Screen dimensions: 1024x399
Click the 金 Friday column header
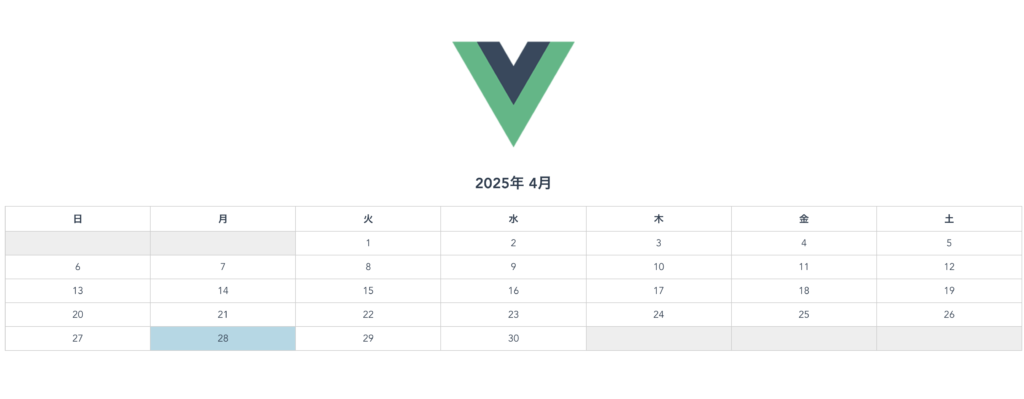tap(804, 219)
